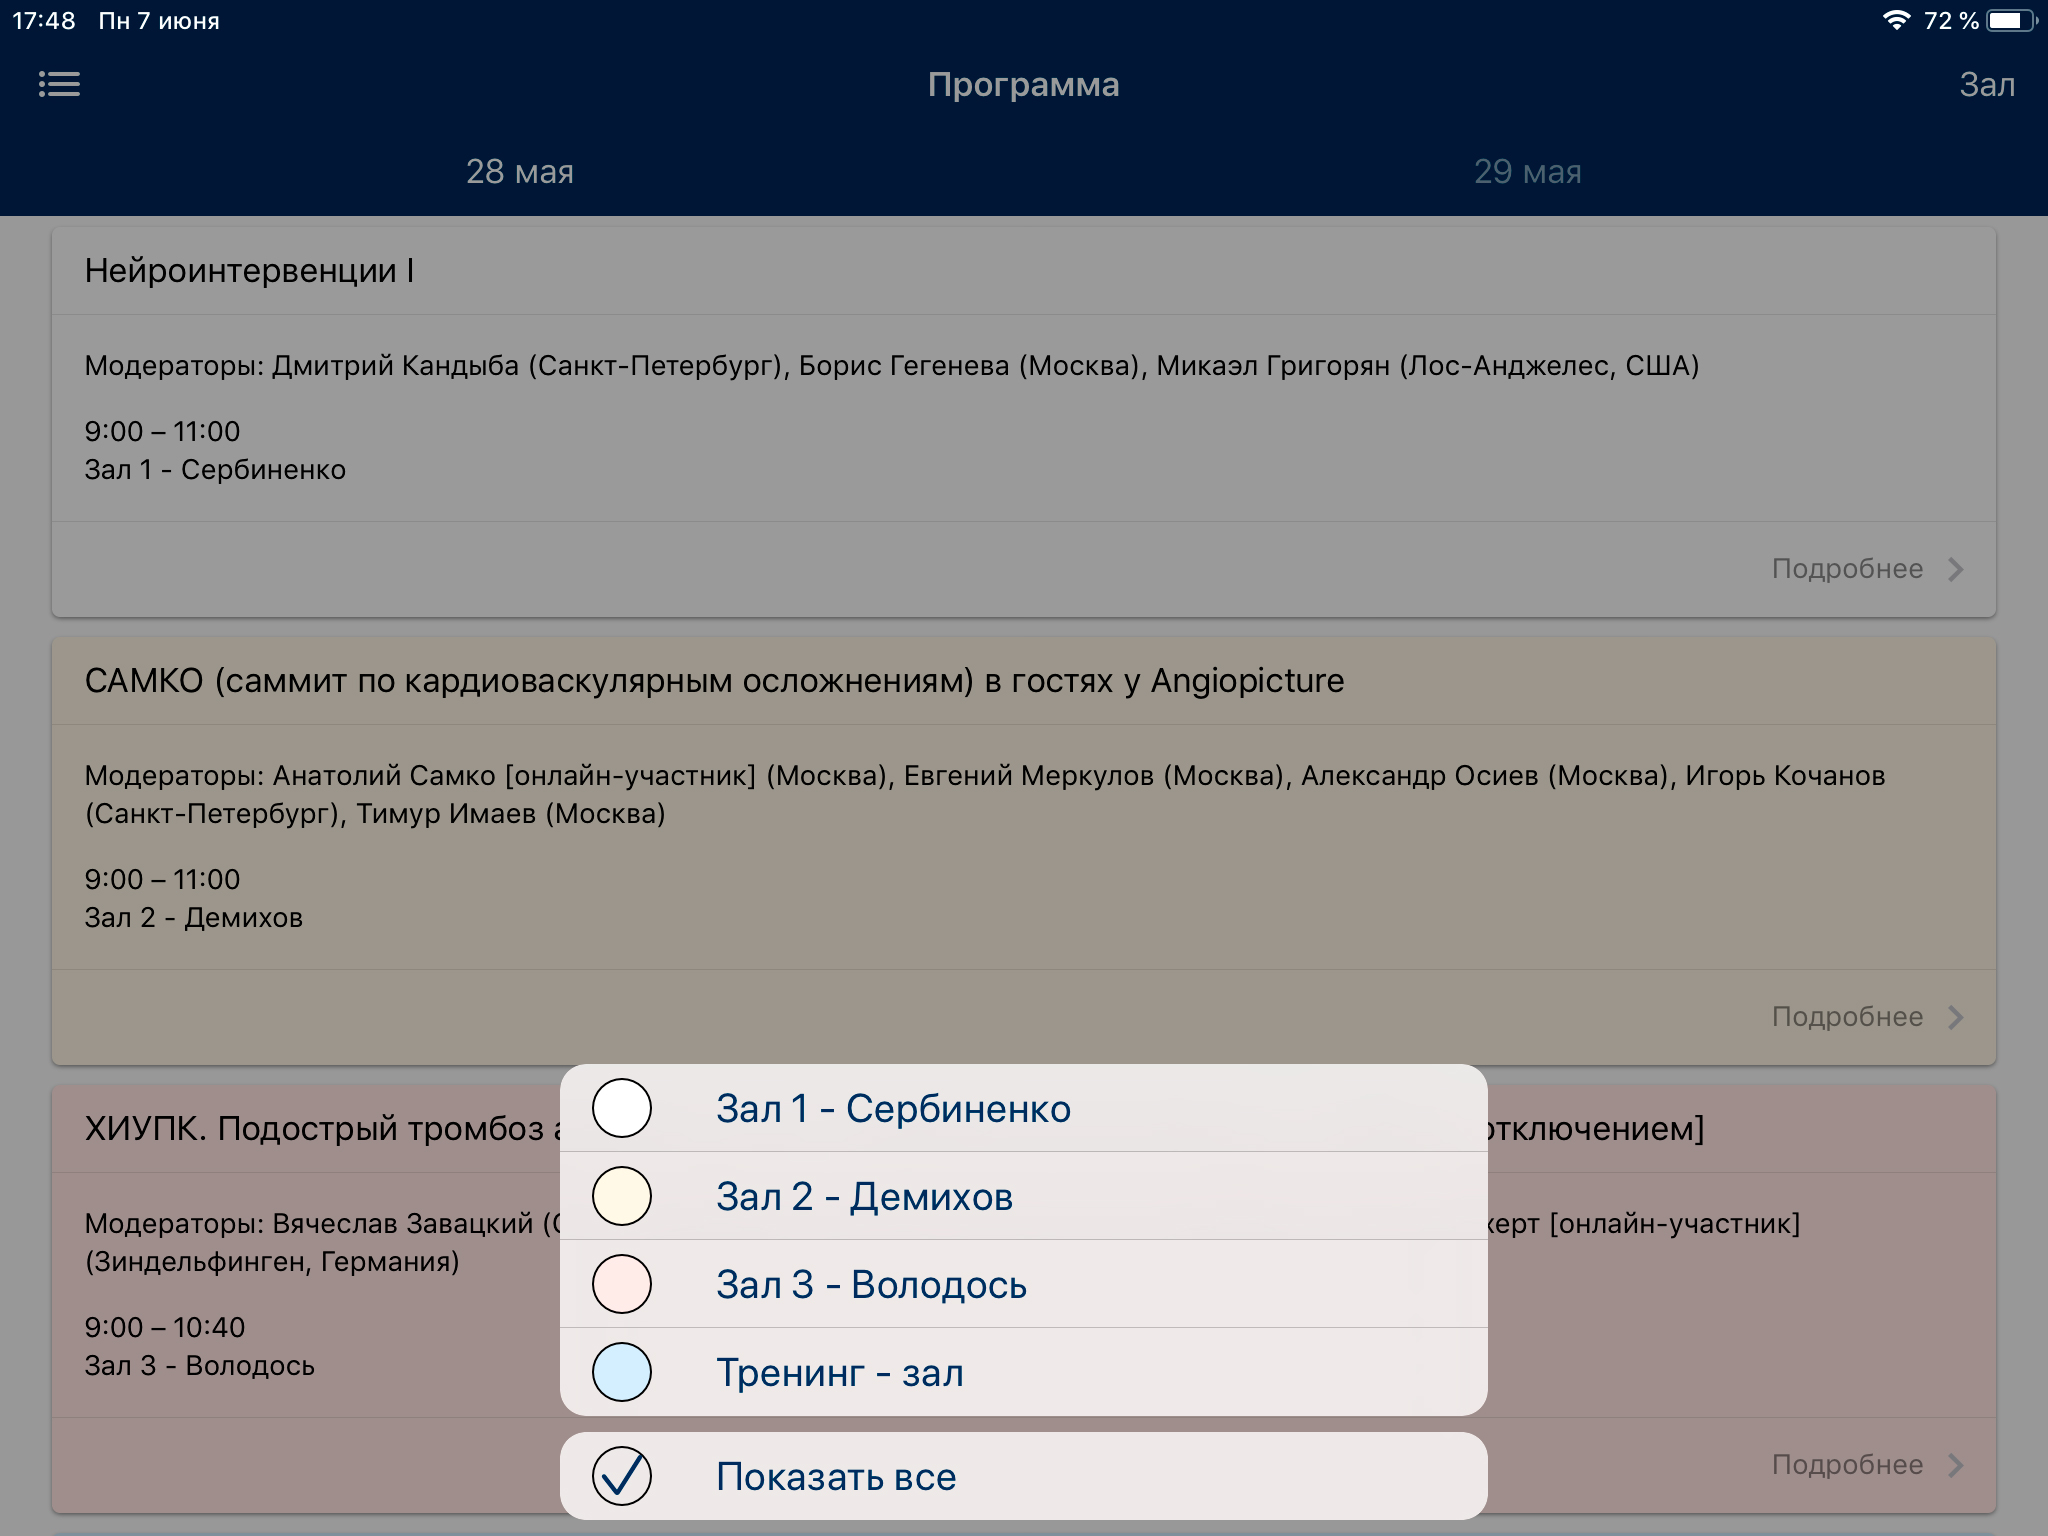Select the white Зал 1 - Сербиненко radio circle
2048x1536 pixels.
pyautogui.click(x=622, y=1108)
